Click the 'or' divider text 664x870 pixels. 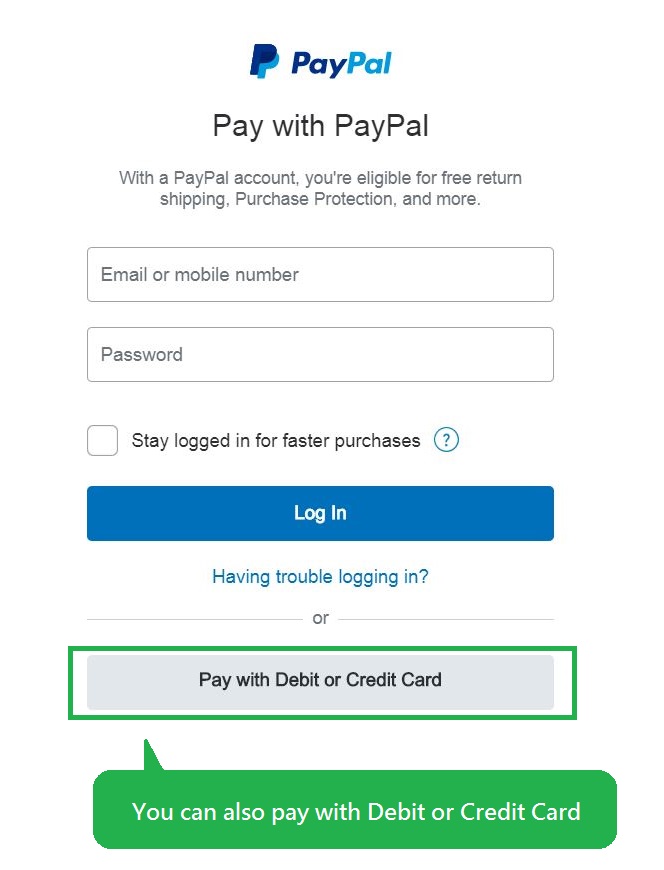click(x=321, y=618)
